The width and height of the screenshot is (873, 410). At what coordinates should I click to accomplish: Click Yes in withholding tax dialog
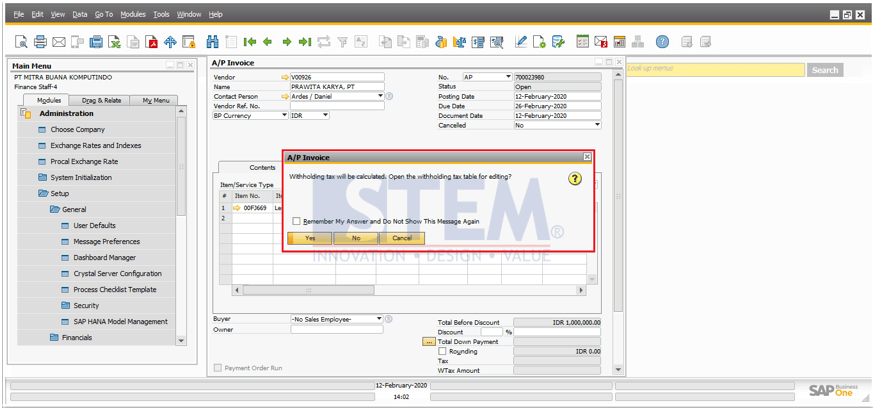point(310,238)
